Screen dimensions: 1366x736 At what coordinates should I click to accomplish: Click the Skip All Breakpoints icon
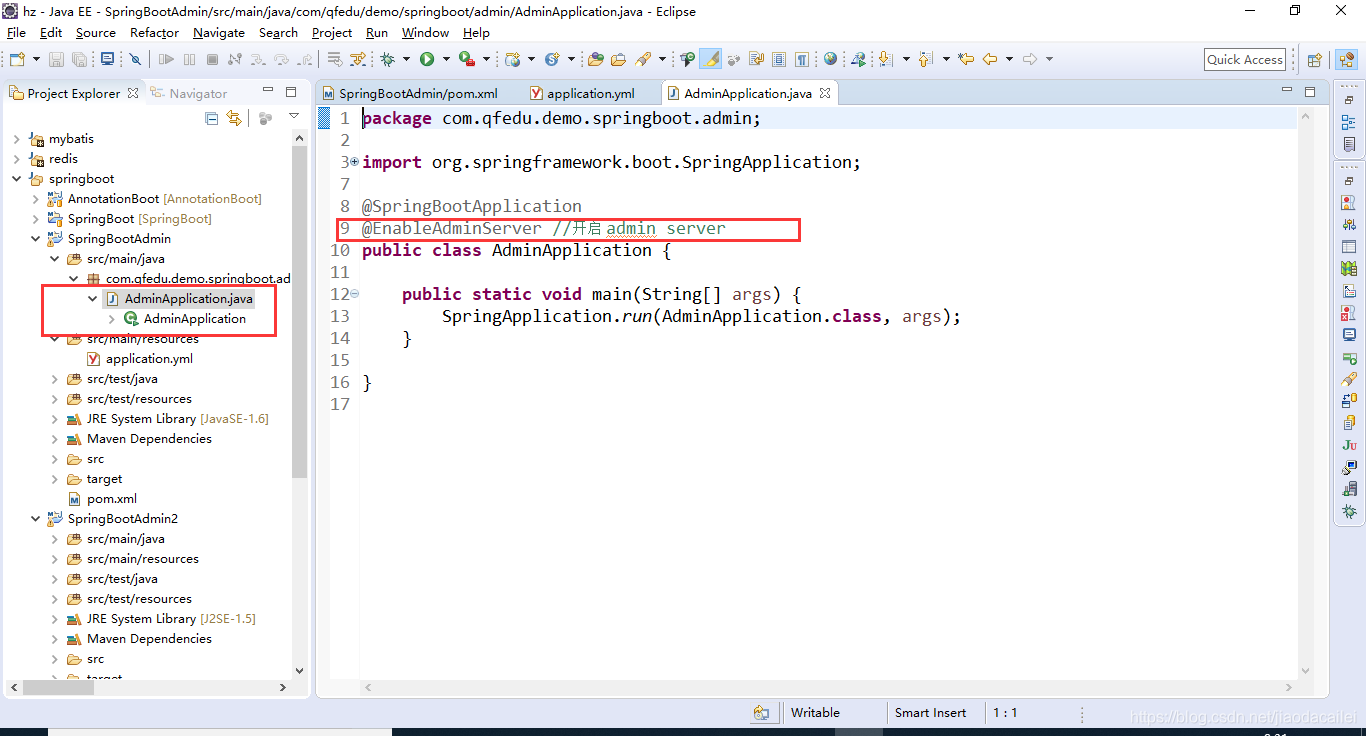135,60
